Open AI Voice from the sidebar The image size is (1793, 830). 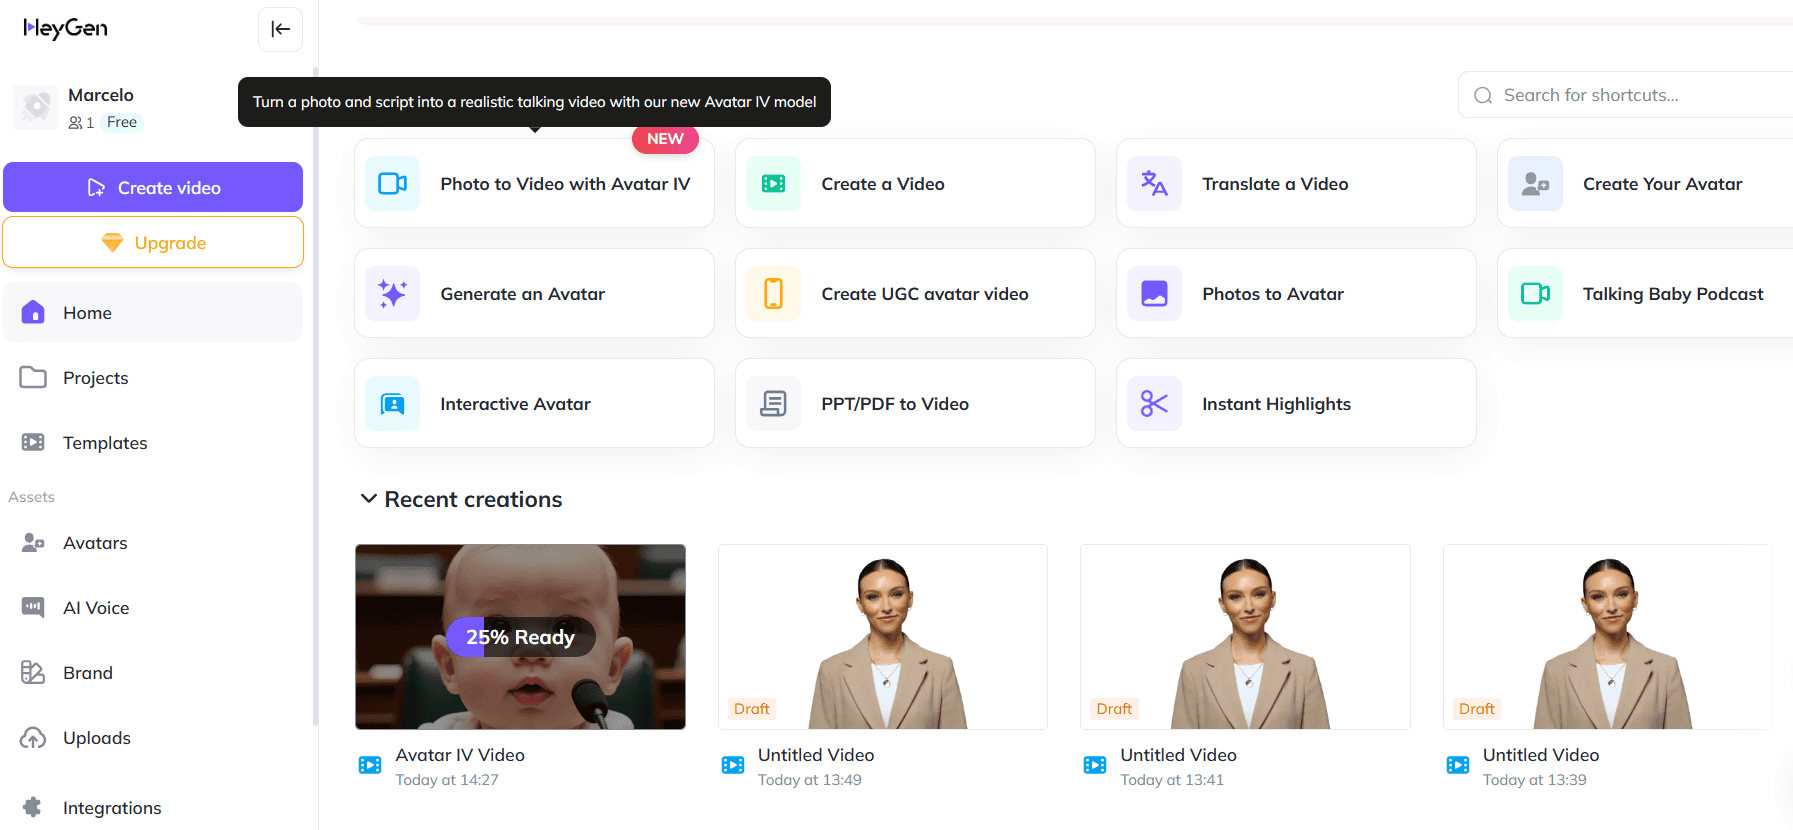point(95,608)
